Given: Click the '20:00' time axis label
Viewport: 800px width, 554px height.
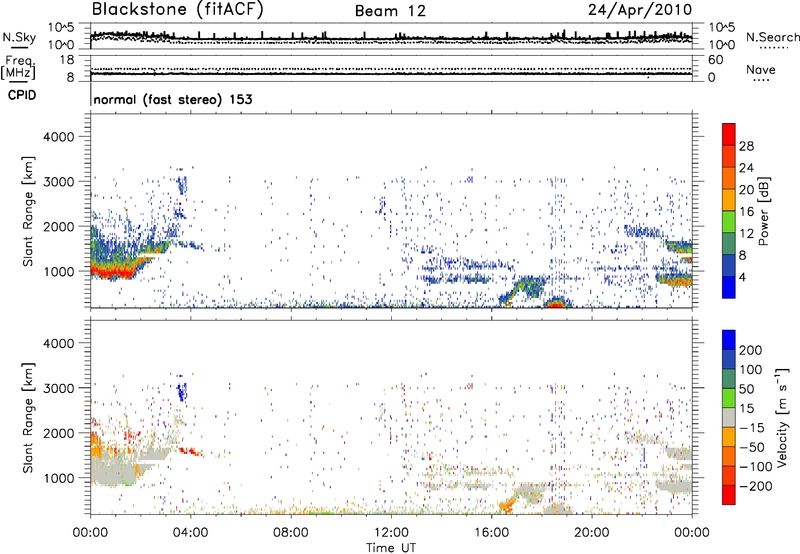Looking at the screenshot, I should coord(591,533).
